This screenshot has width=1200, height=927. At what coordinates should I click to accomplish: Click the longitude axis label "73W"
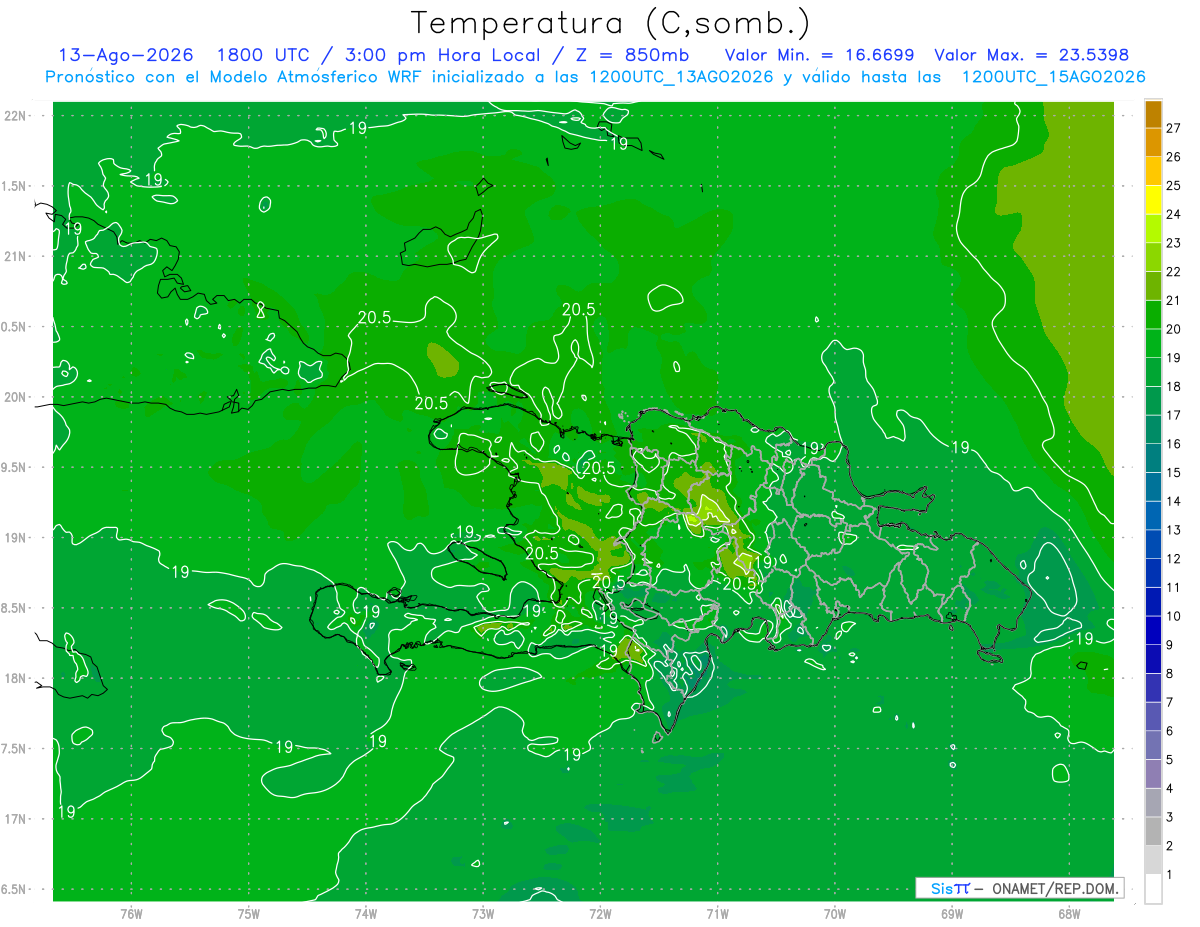tap(483, 914)
